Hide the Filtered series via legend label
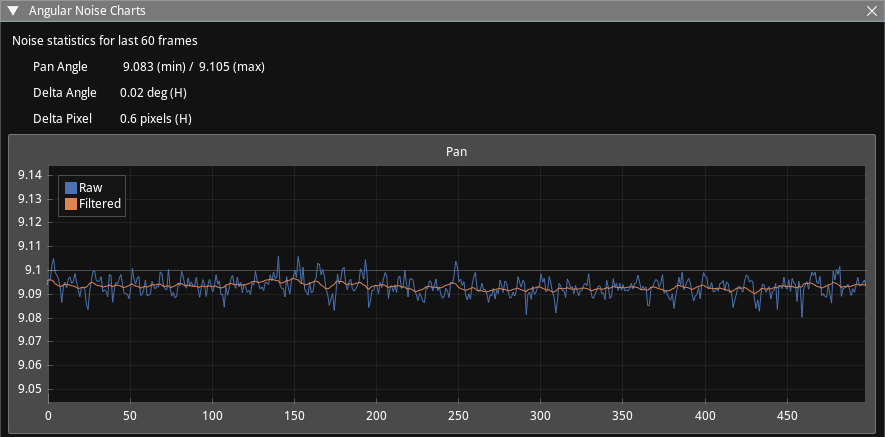The width and height of the screenshot is (885, 437). point(100,204)
